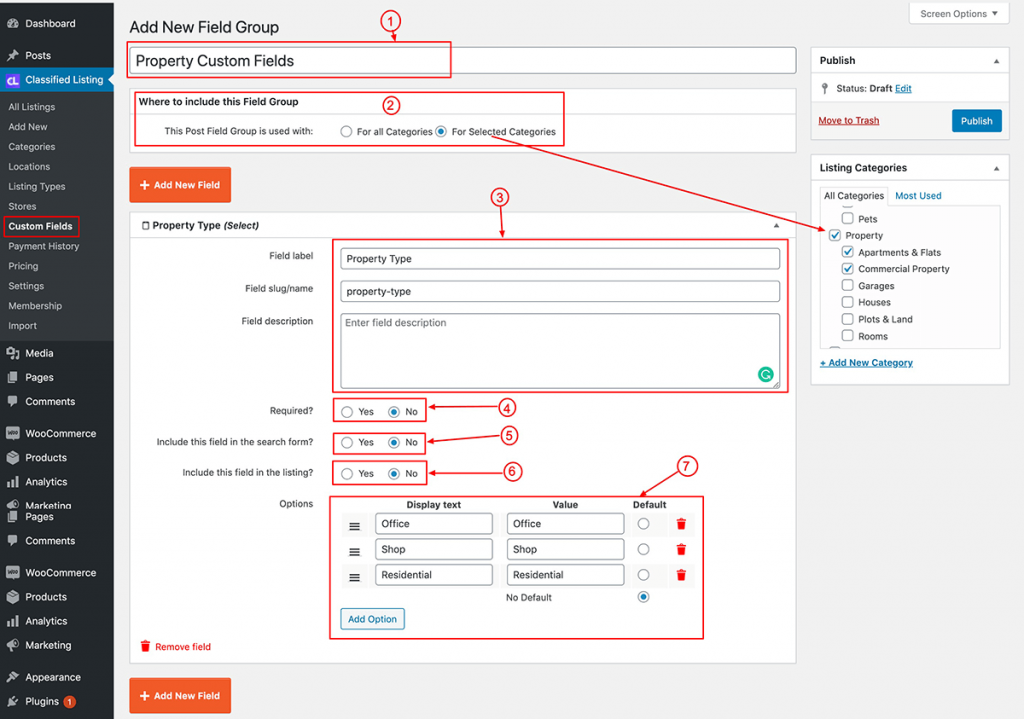Choose No for include in search form

(x=394, y=443)
